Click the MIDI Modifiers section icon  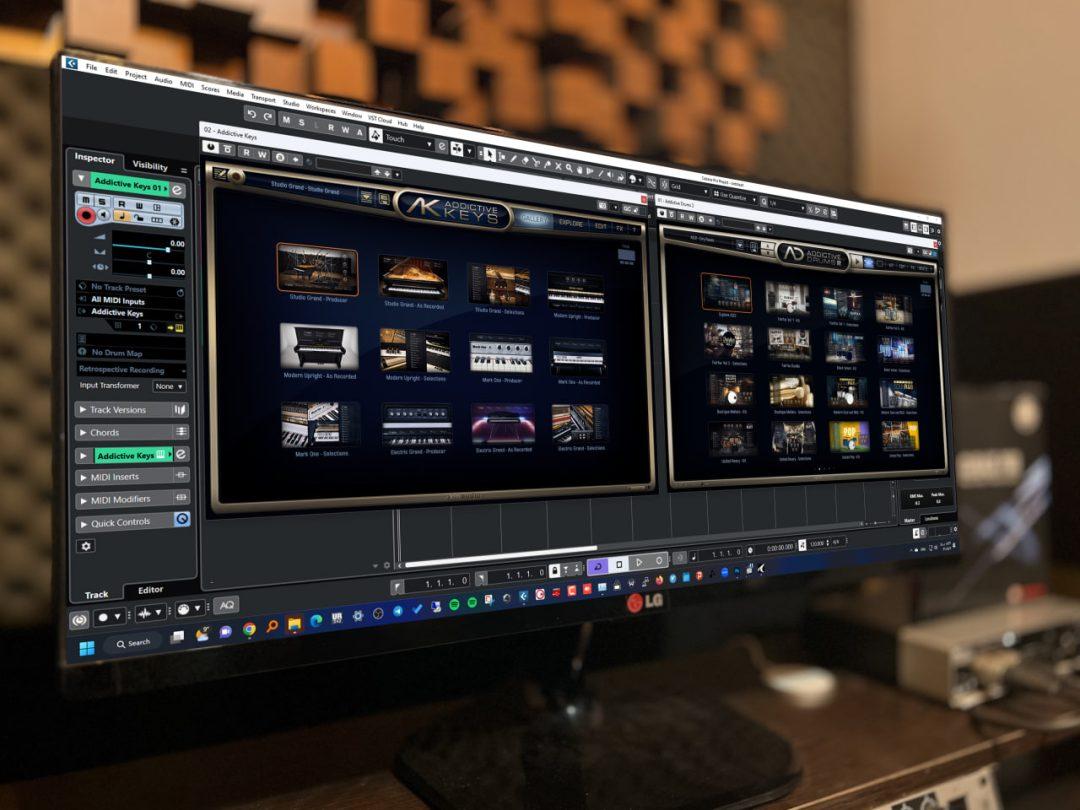[182, 497]
